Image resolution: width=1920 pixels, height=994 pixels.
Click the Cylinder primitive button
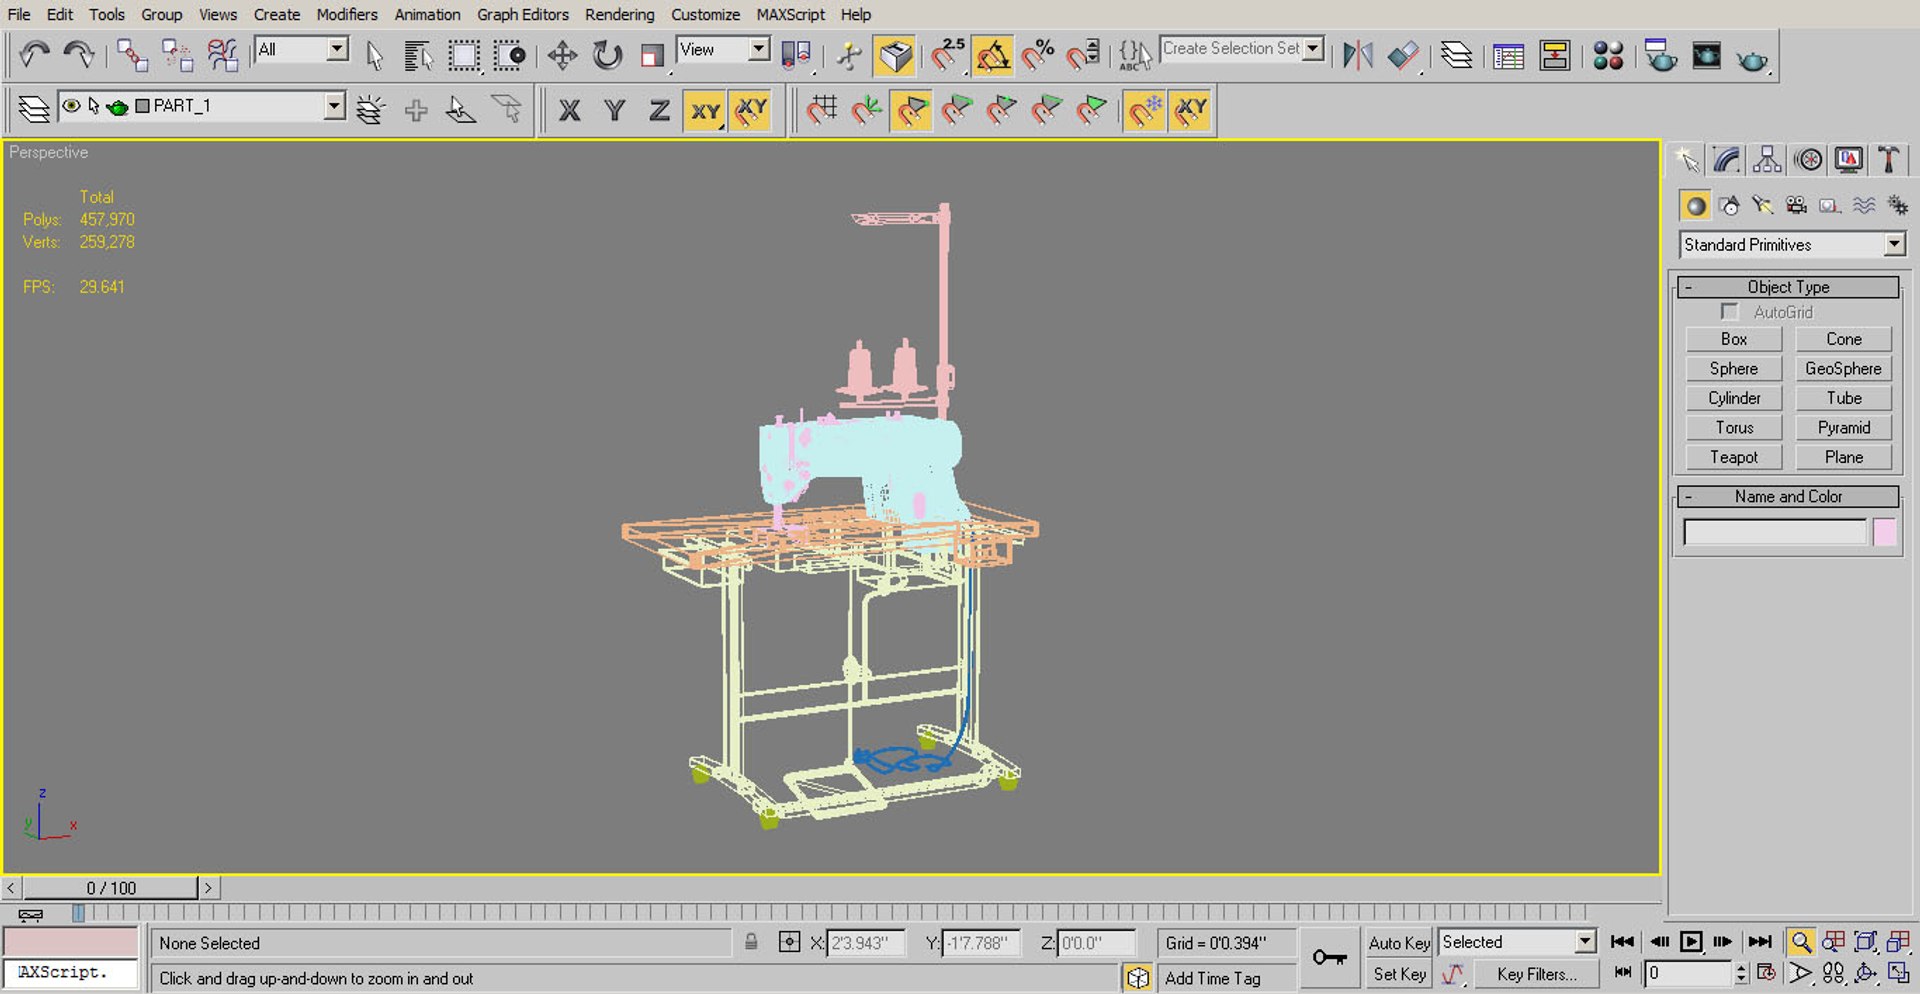1733,398
